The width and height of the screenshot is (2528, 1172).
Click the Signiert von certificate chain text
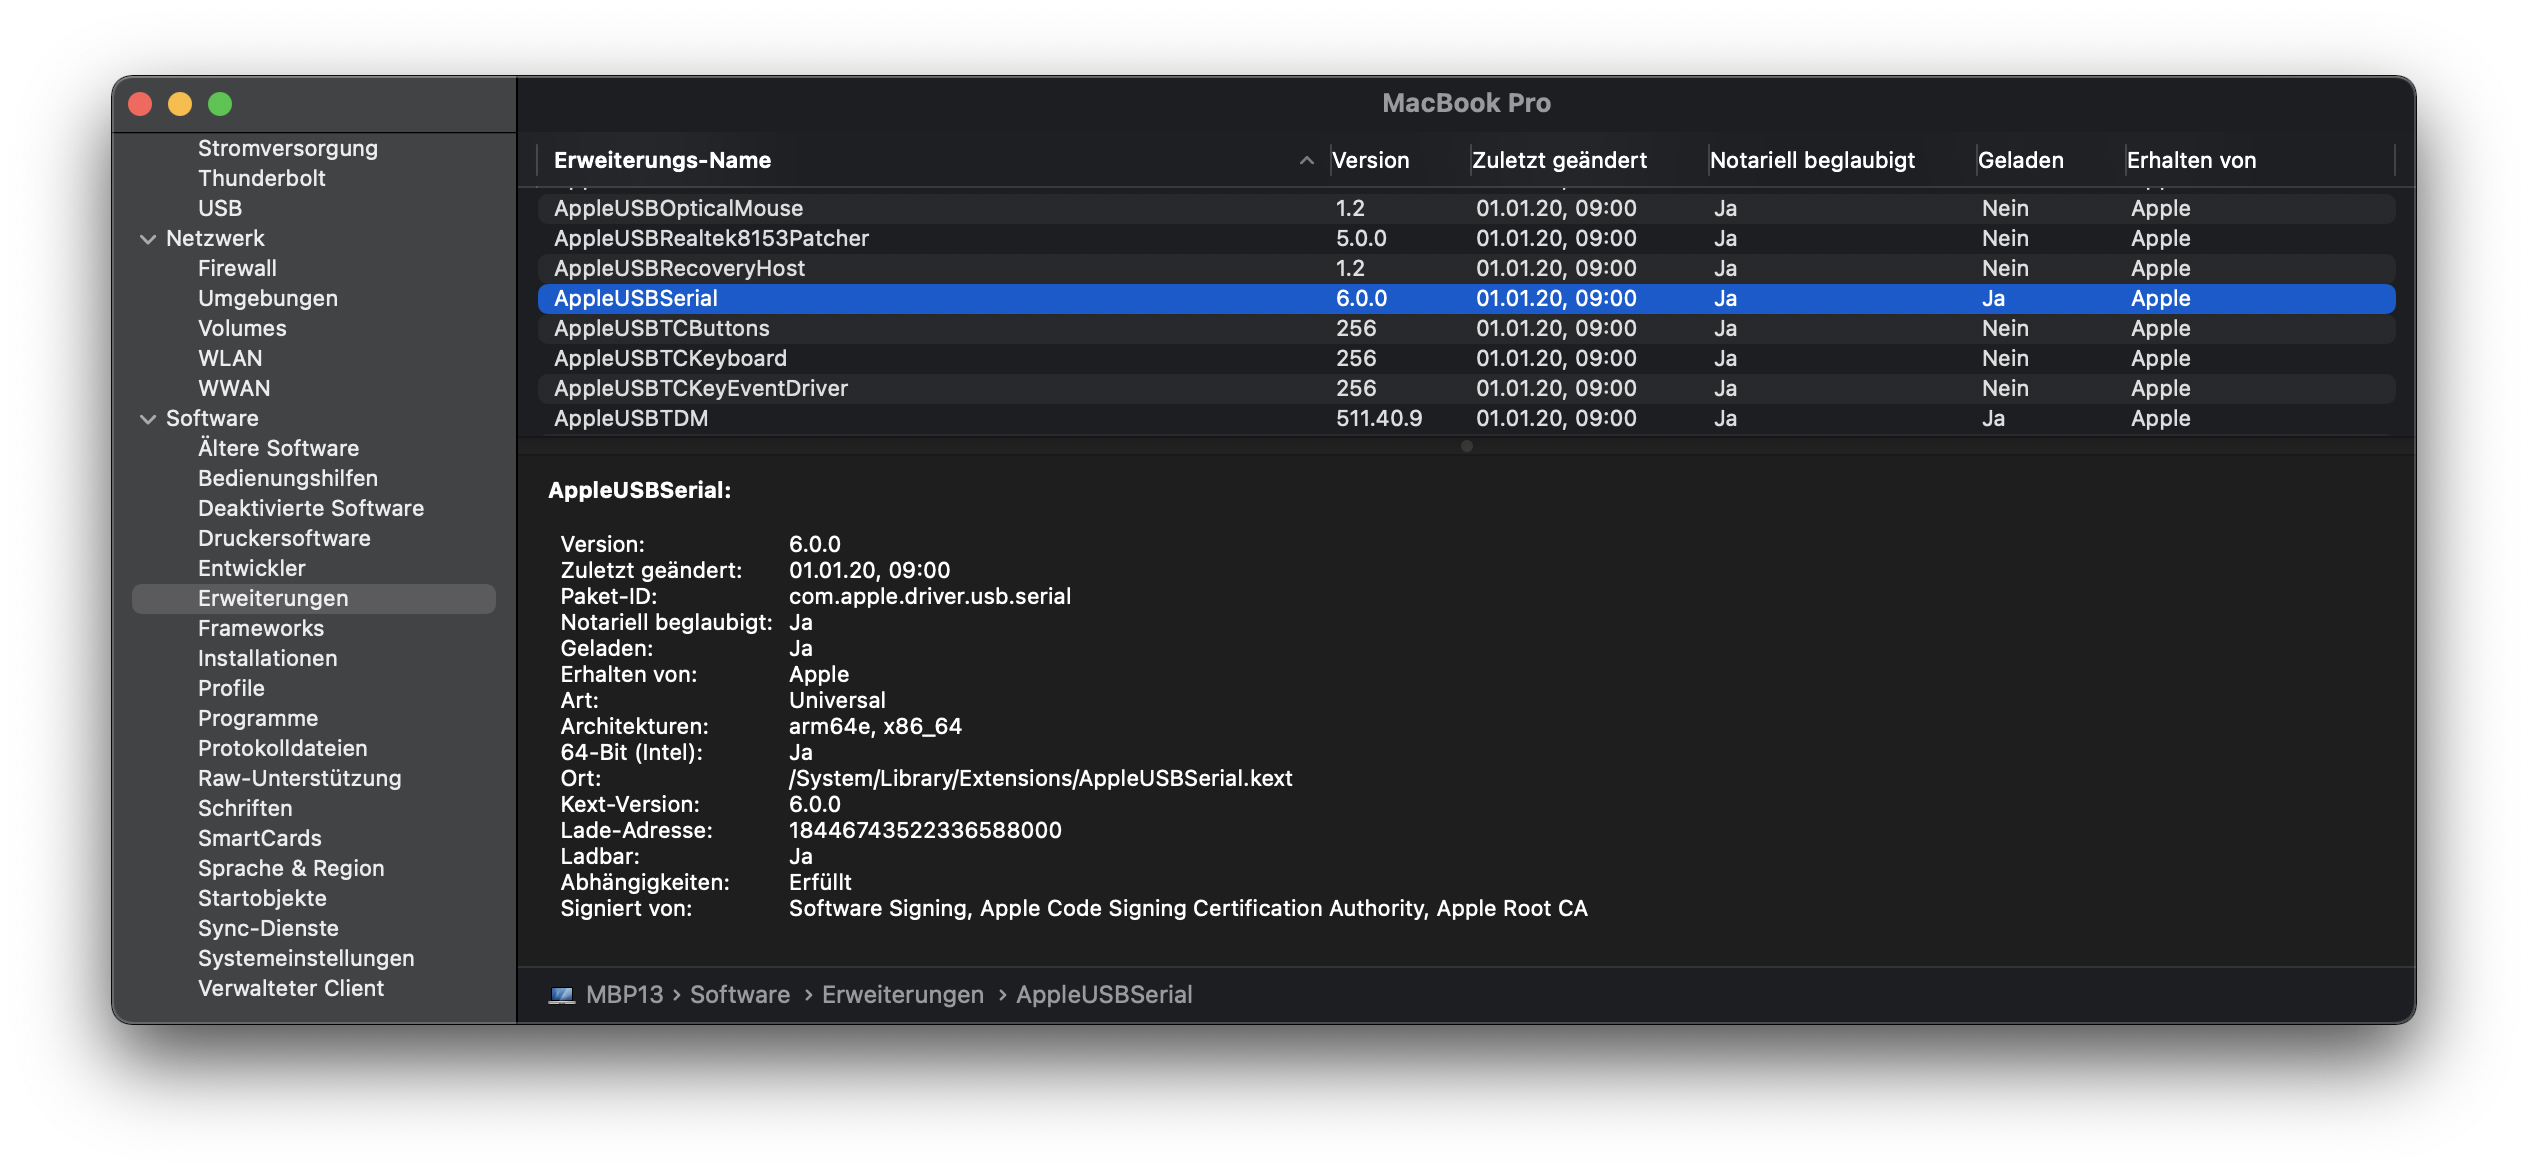coord(1188,908)
